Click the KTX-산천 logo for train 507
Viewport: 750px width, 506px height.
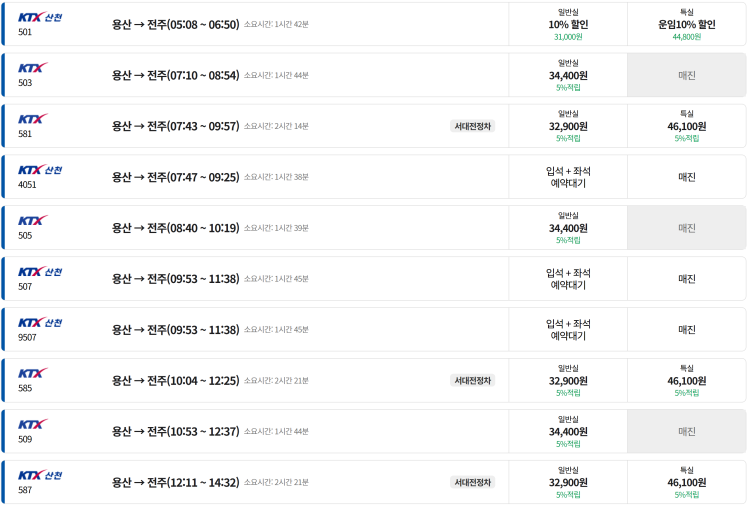(x=40, y=272)
